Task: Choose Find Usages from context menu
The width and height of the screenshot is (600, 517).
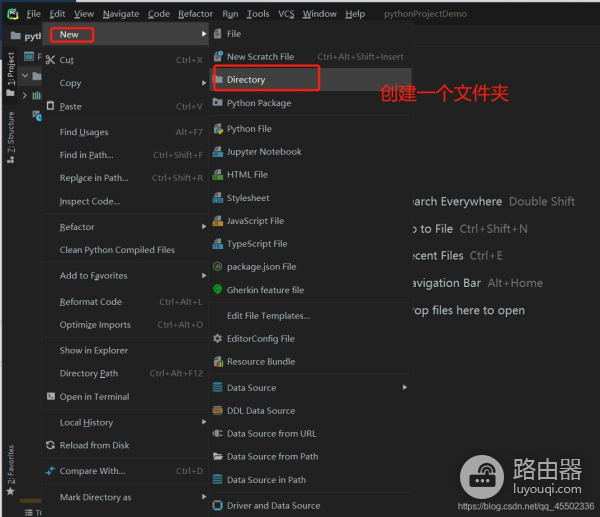Action: click(x=126, y=132)
